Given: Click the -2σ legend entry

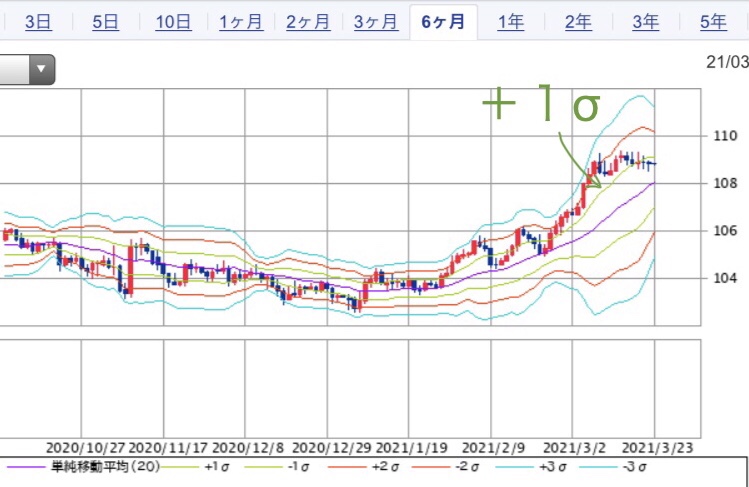Looking at the screenshot, I should 467,467.
